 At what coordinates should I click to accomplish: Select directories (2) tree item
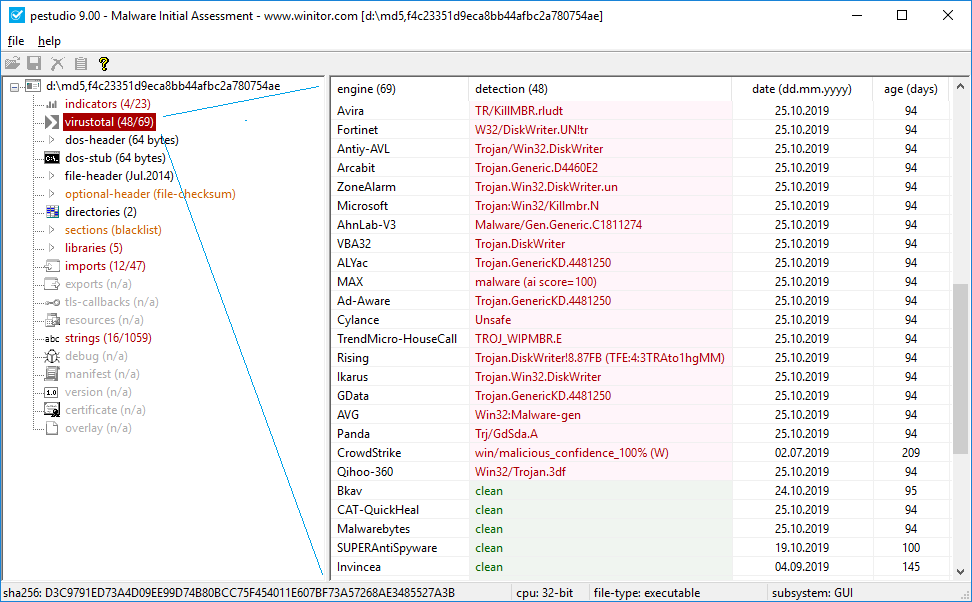click(x=100, y=212)
